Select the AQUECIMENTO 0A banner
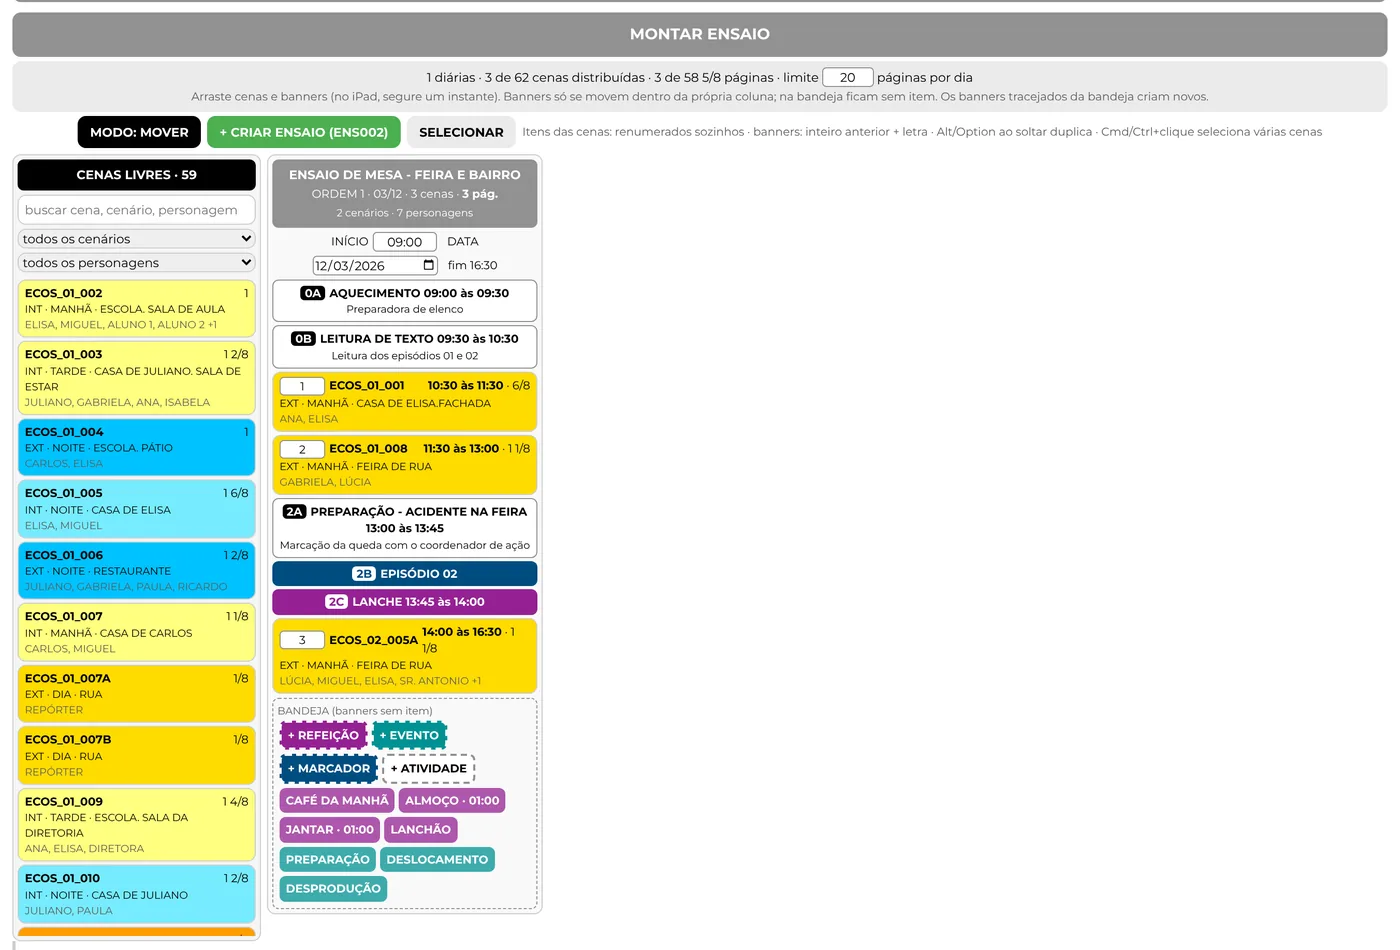Viewport: 1400px width, 950px height. coord(405,300)
